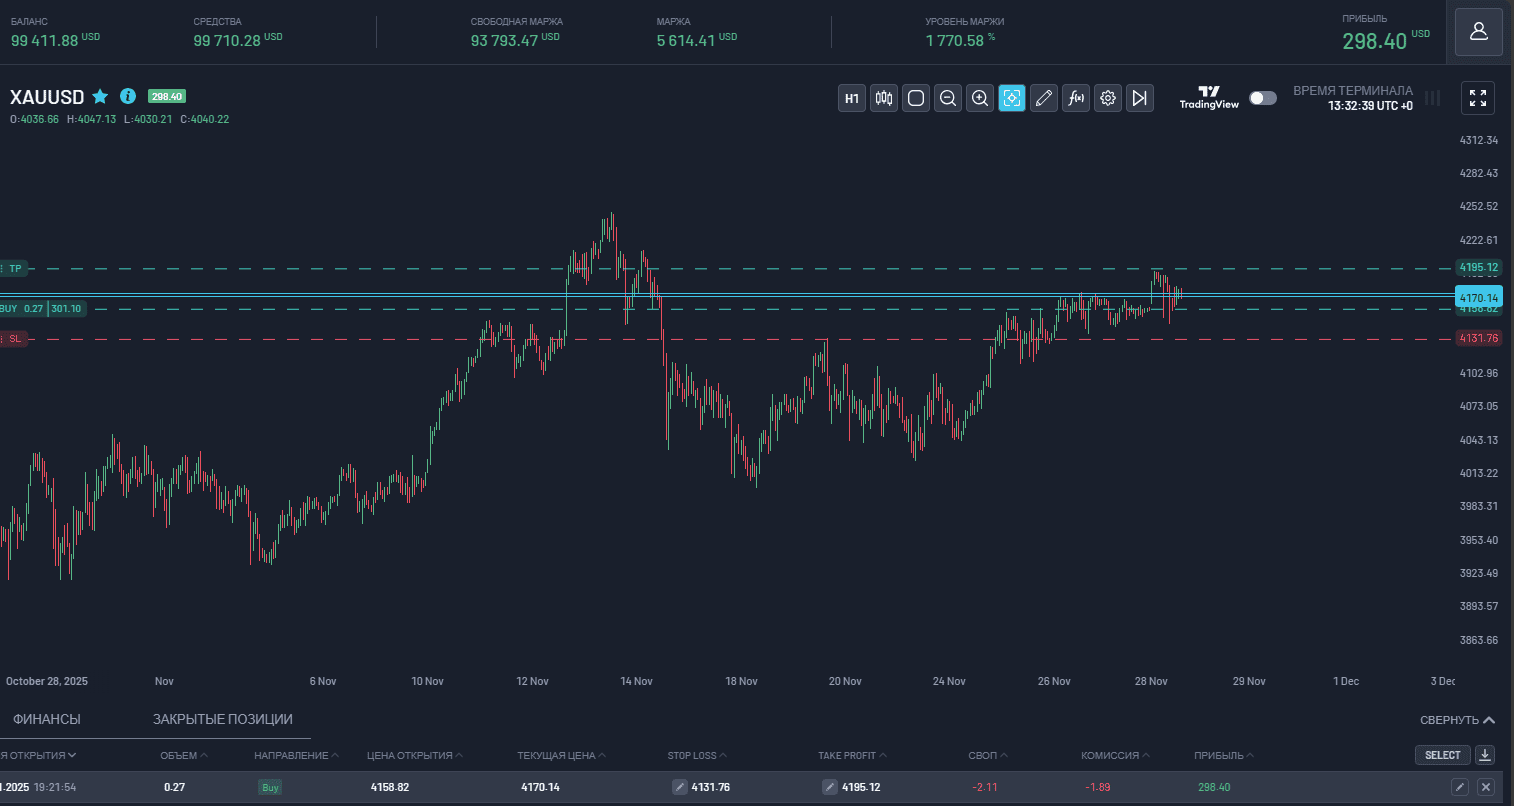The height and width of the screenshot is (806, 1514).
Task: Click the SELECT button
Action: tap(1442, 755)
